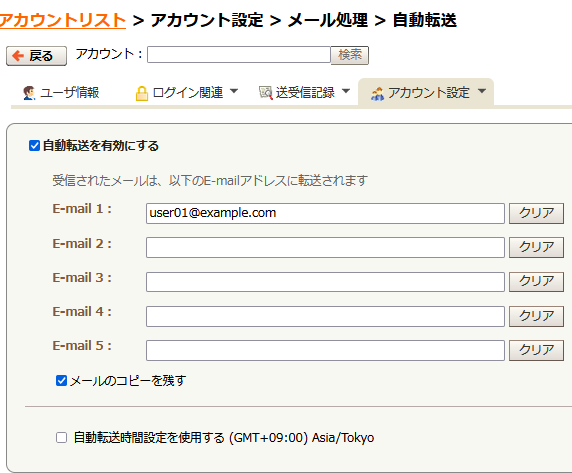The image size is (572, 473).
Task: Click the E-mail 2 input field
Action: 325,247
